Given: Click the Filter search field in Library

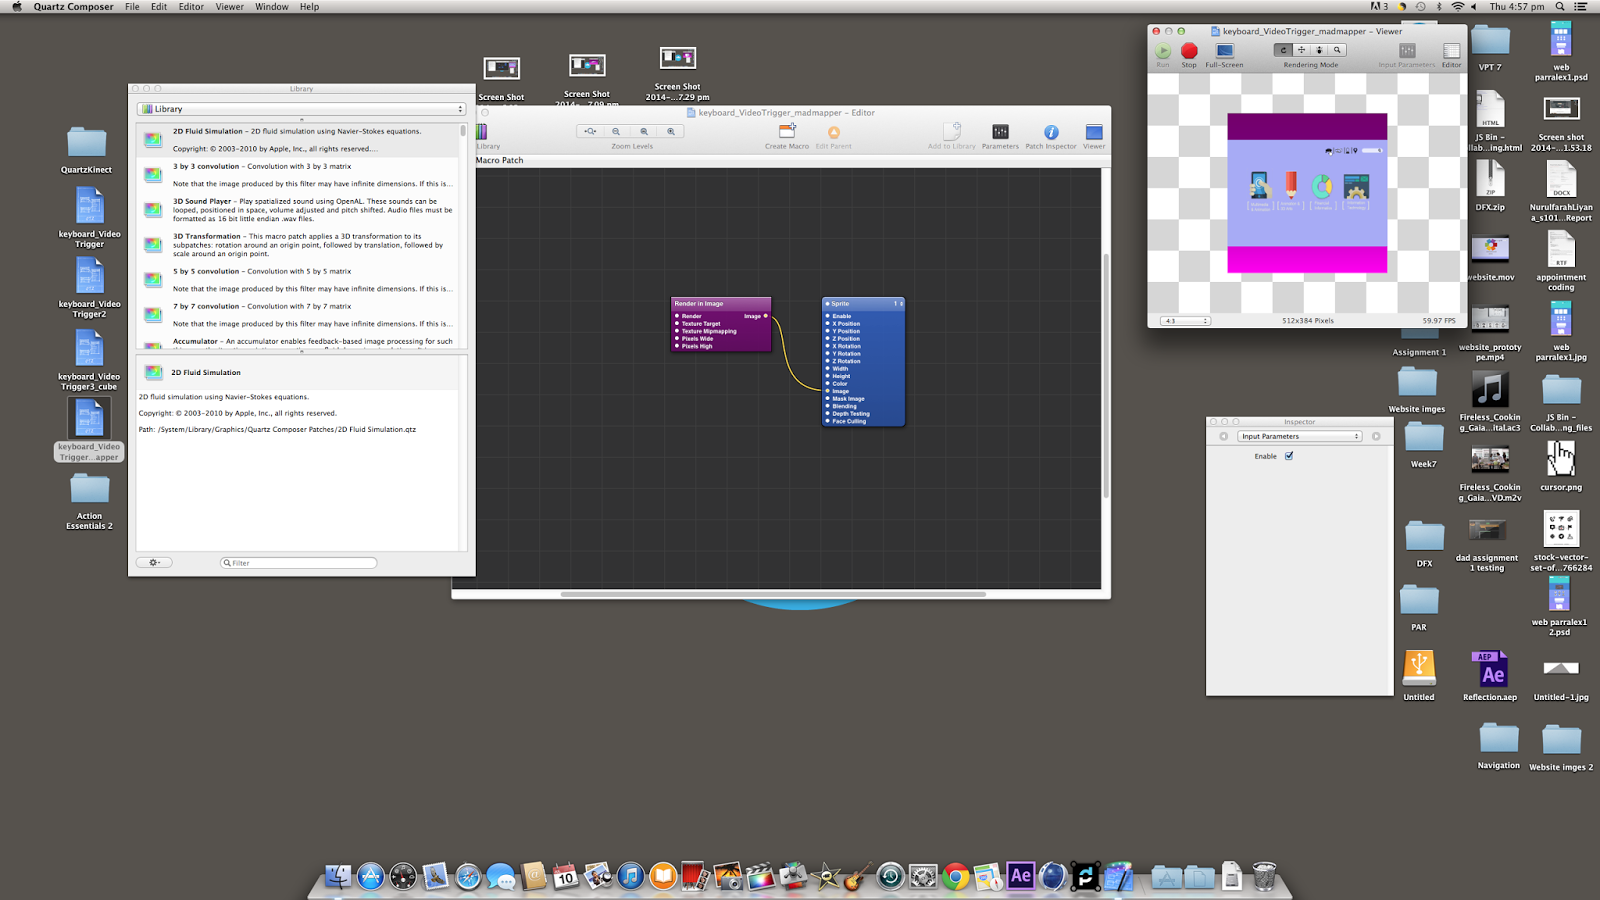Looking at the screenshot, I should 298,563.
